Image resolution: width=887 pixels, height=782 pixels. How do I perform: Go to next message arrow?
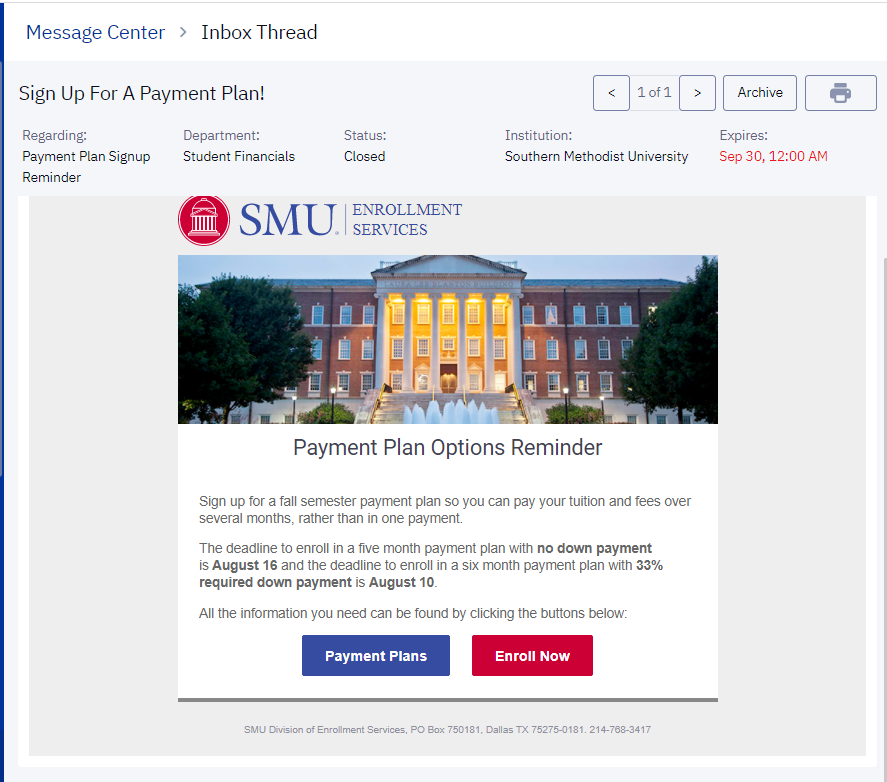pyautogui.click(x=697, y=93)
